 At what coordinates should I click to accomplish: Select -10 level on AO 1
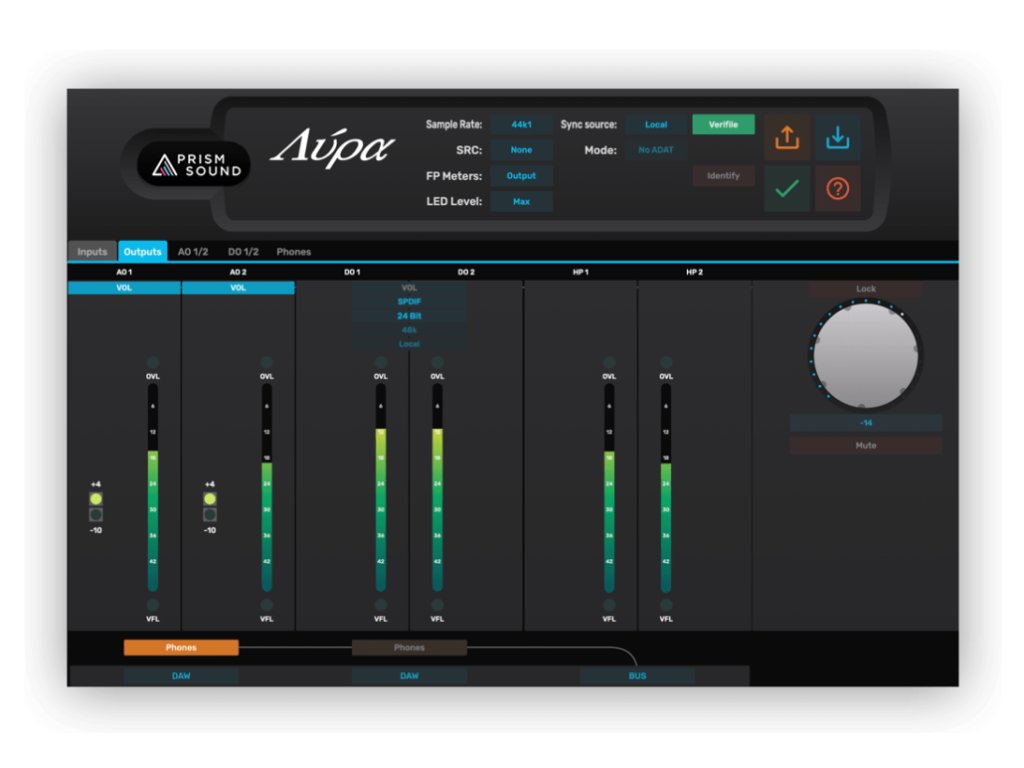point(96,515)
